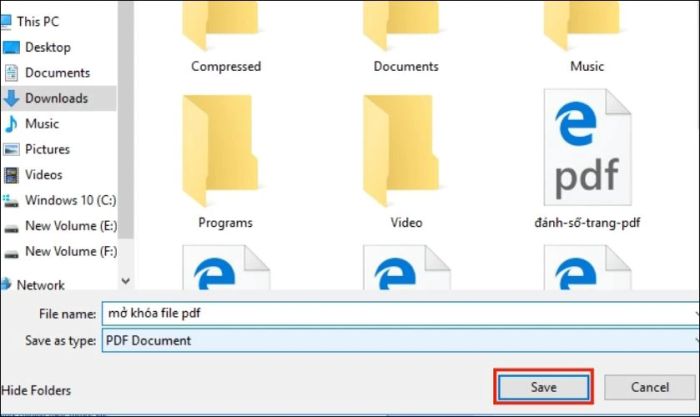This screenshot has height=417, width=700.
Task: Select the Documents folder in file list
Action: point(406,37)
